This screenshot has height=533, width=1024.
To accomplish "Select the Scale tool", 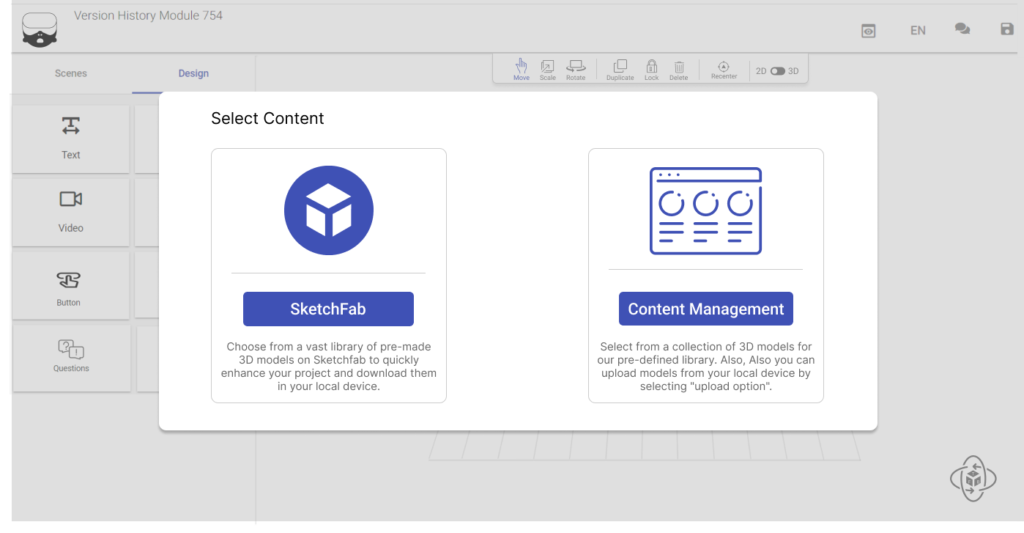I will [x=547, y=70].
